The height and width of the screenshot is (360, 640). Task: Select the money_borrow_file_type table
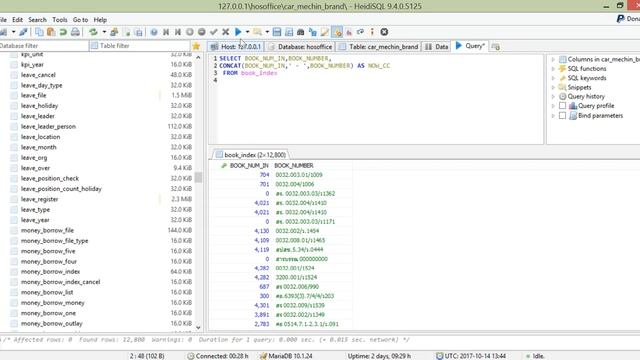54,241
